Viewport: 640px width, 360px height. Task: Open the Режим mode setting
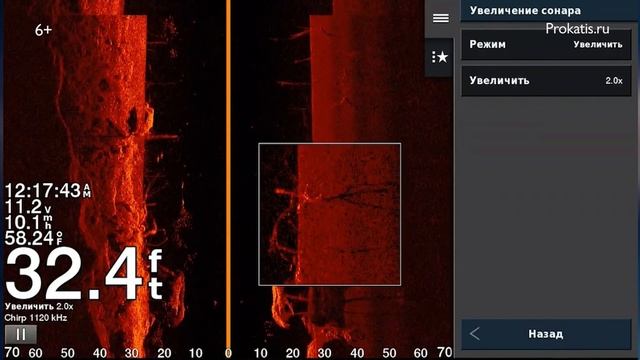[x=546, y=44]
